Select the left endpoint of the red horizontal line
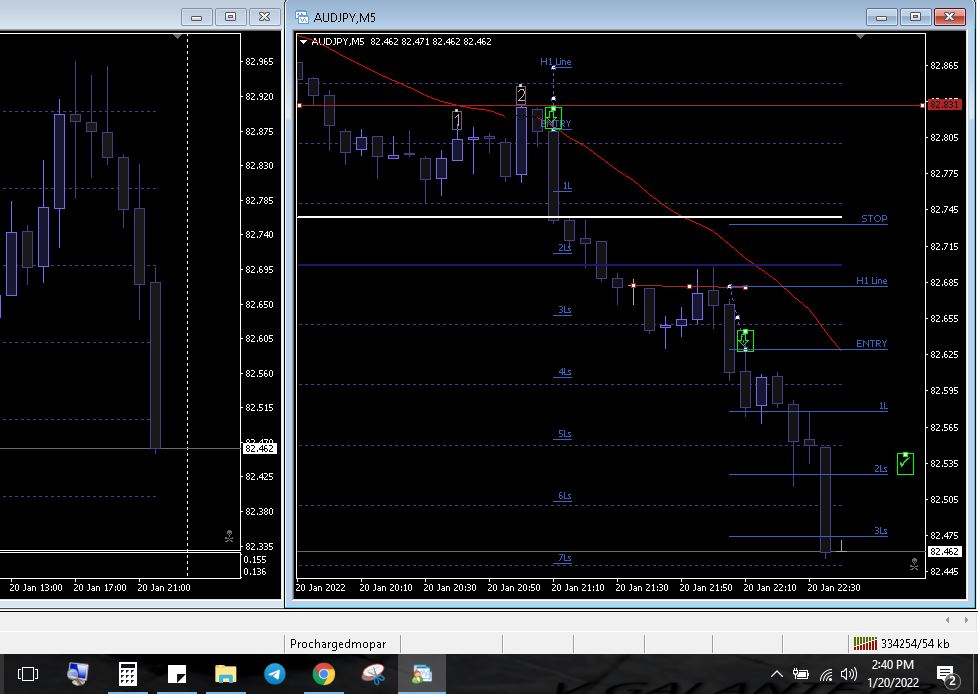 pyautogui.click(x=299, y=105)
